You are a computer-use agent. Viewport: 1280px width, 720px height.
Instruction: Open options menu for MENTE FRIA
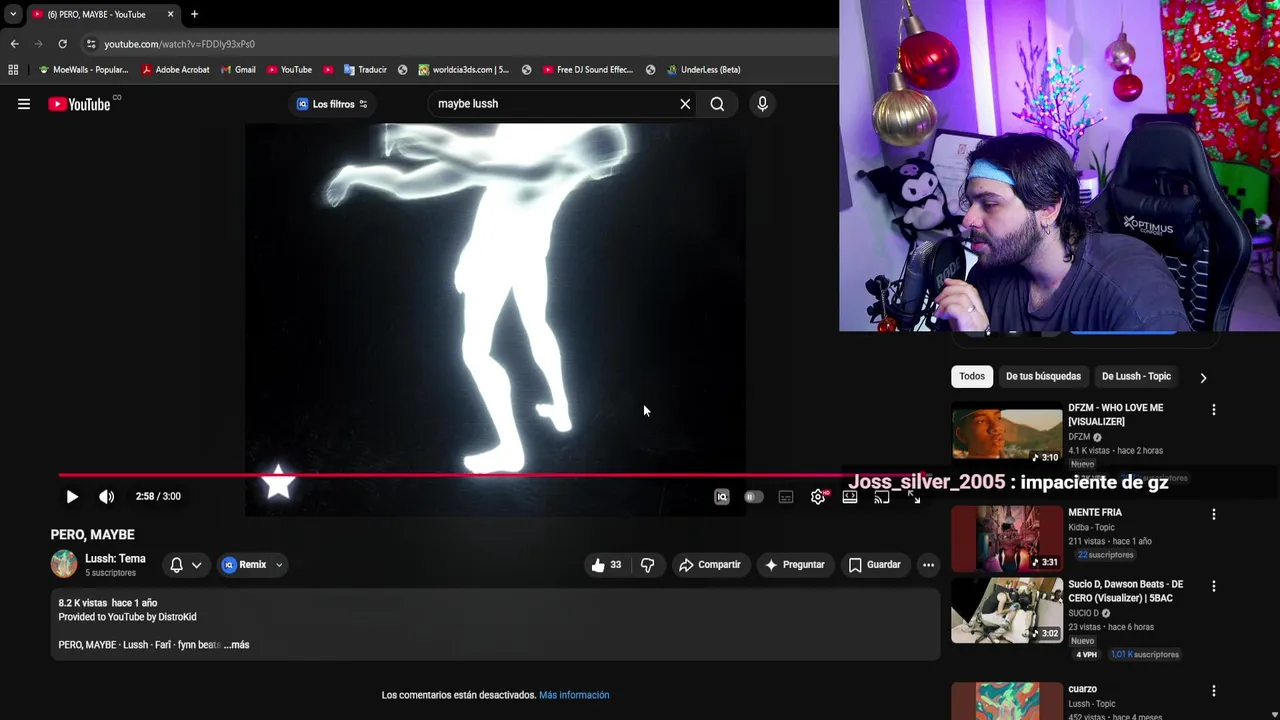coord(1214,514)
